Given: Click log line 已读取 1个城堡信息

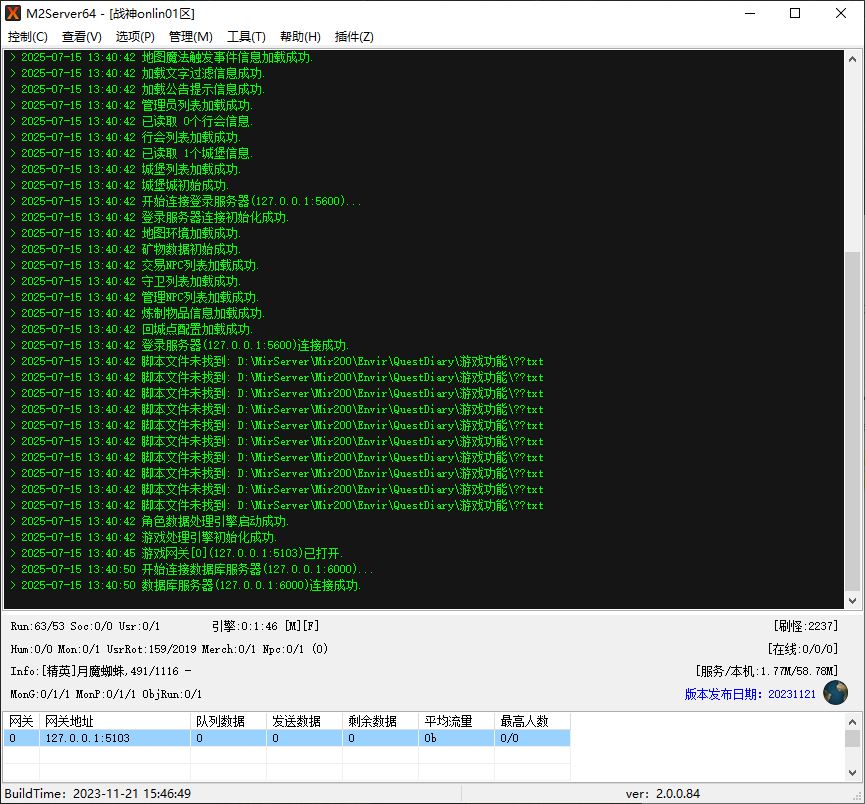Looking at the screenshot, I should 131,153.
